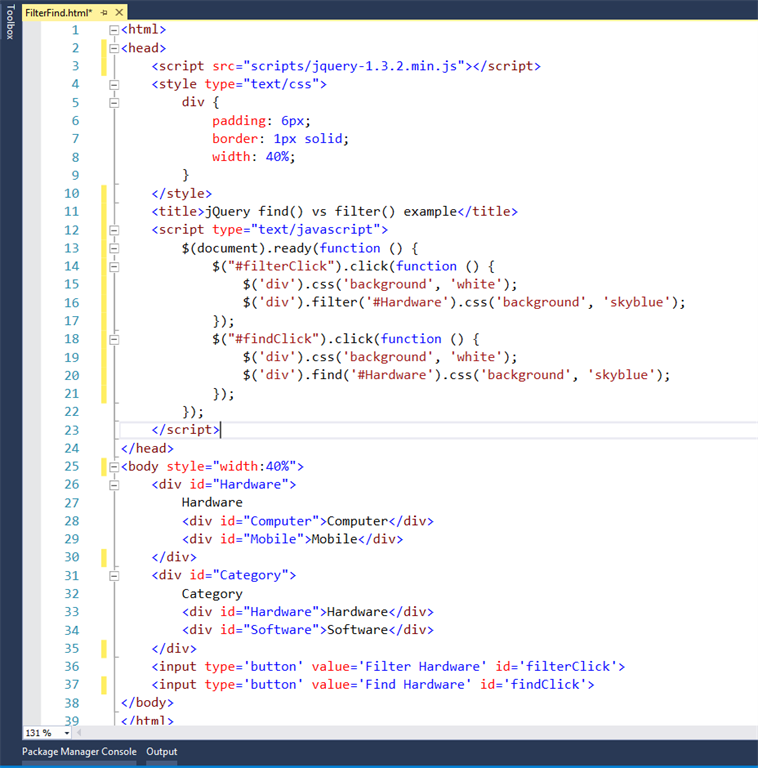Collapse the <body> block on line 25

coord(114,466)
